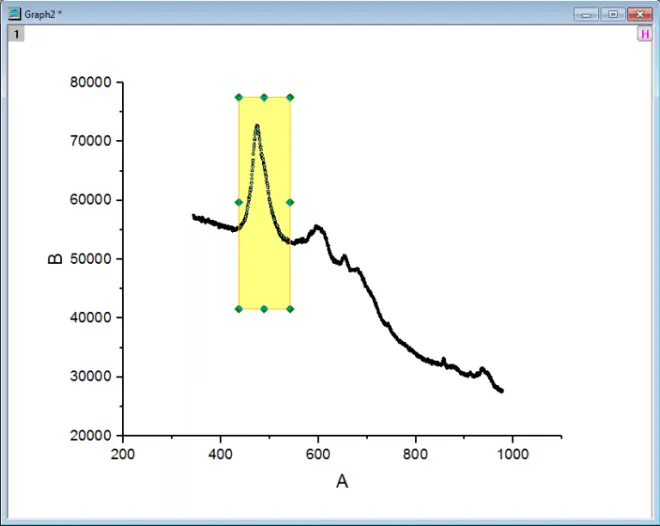Click the Graph2 window icon
Viewport: 660px width, 526px height.
pos(14,13)
